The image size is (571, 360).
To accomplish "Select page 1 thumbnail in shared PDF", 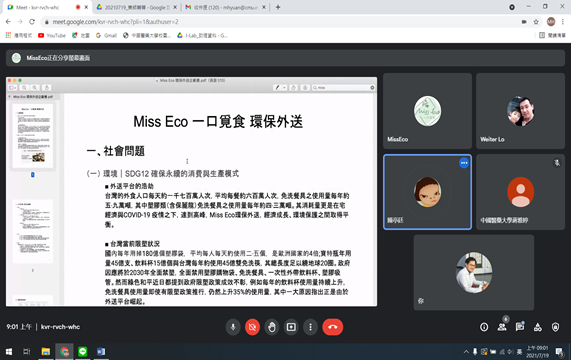I will (x=33, y=136).
